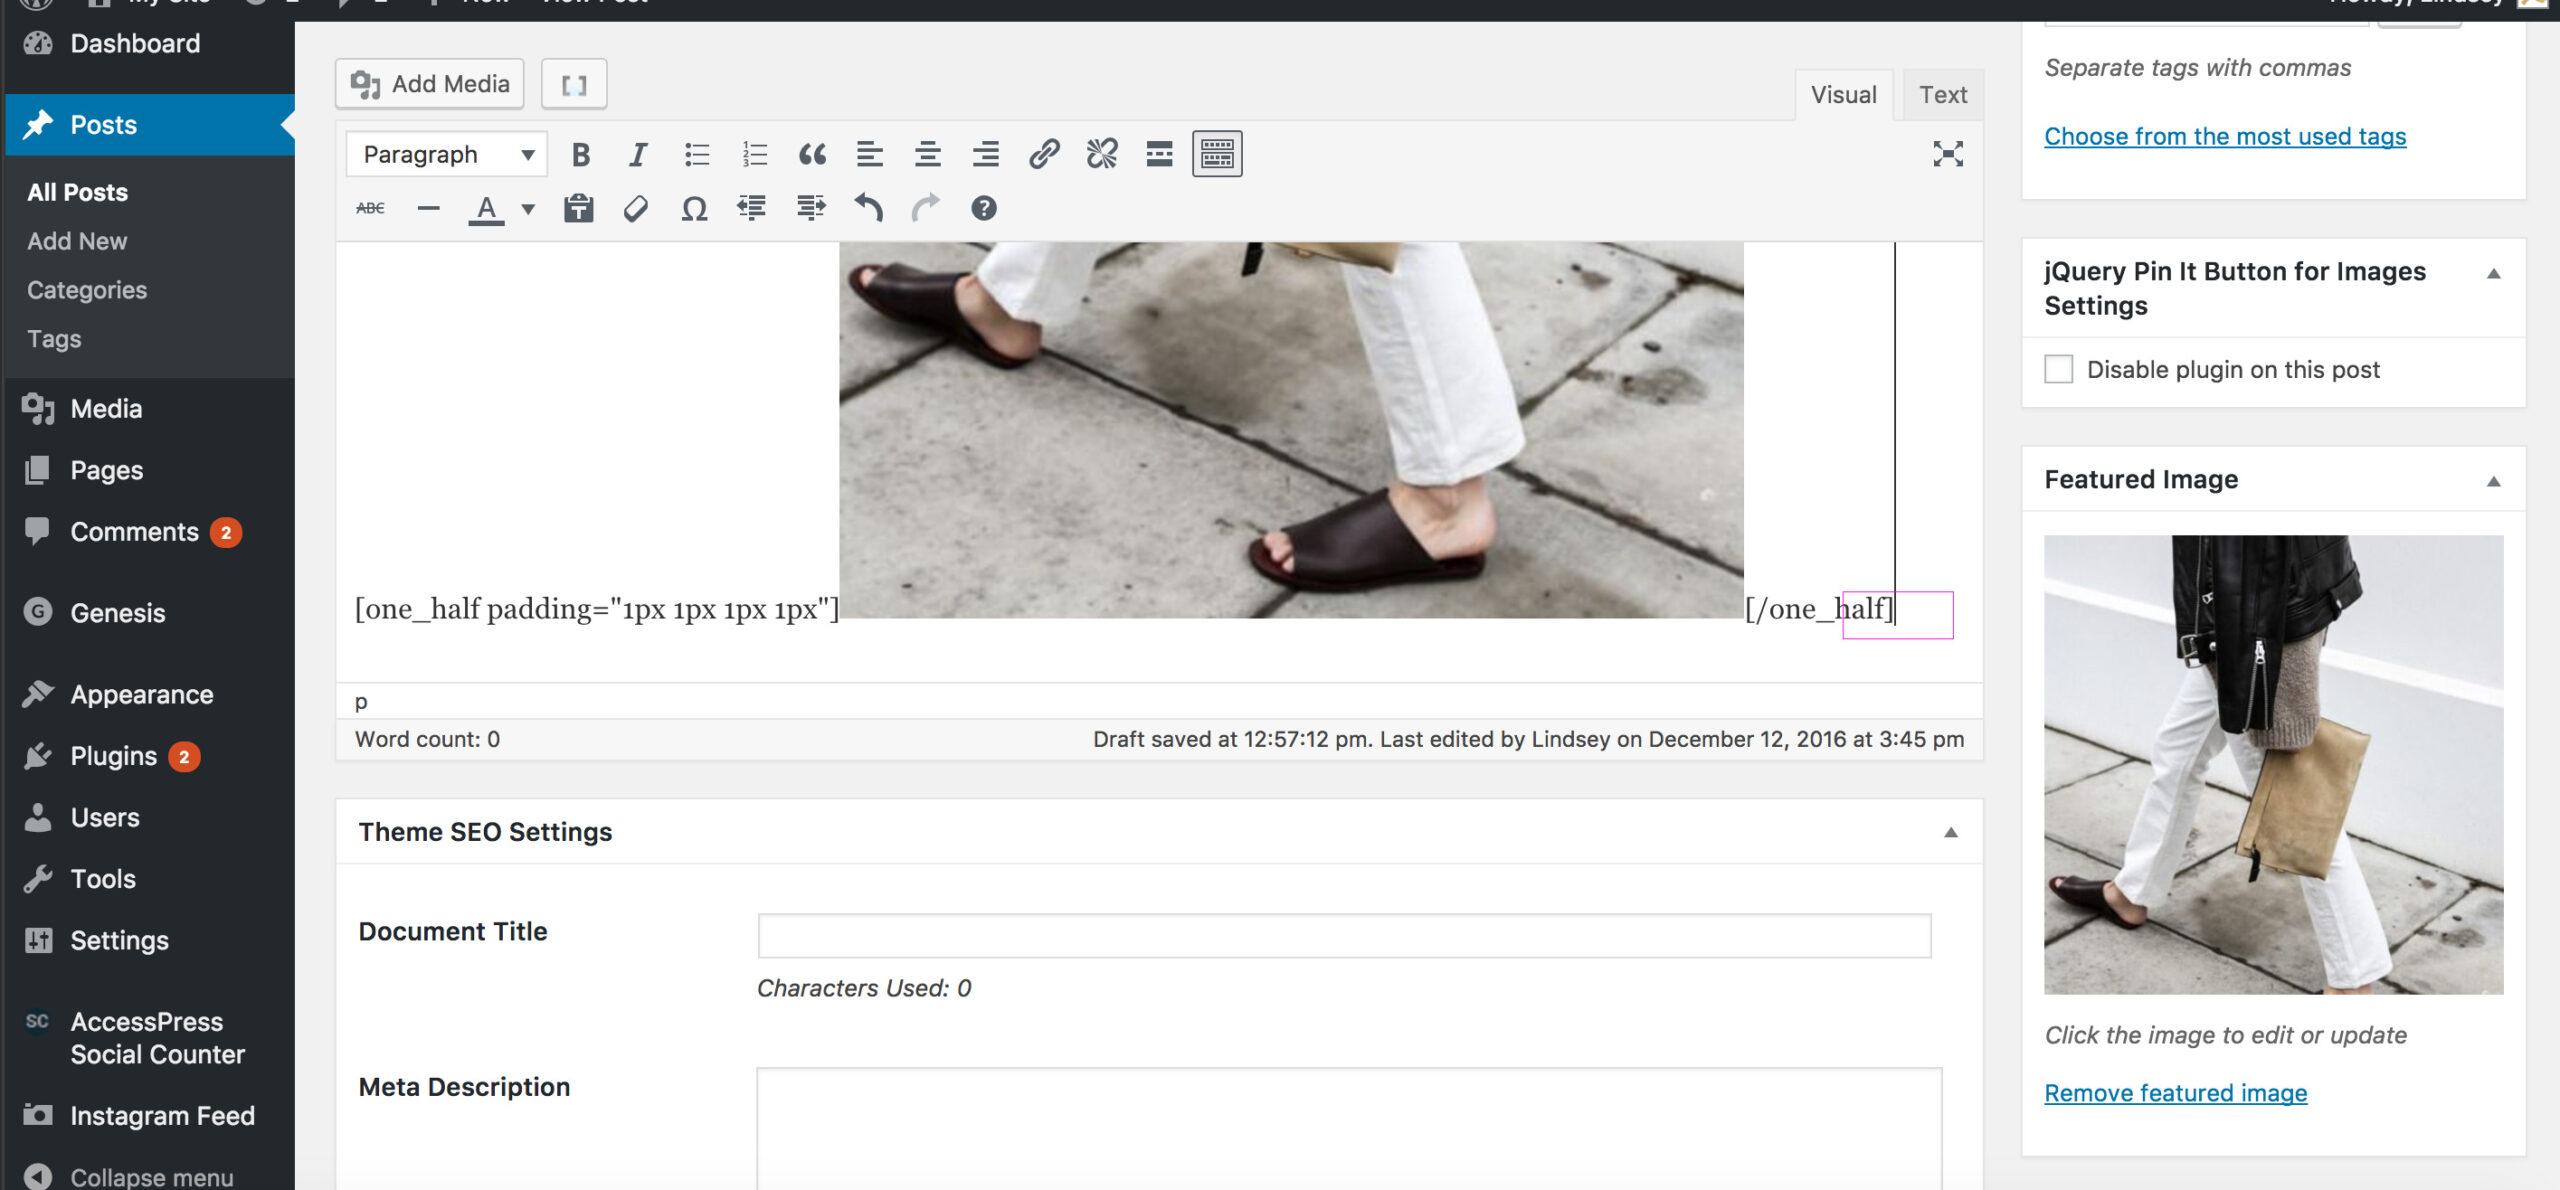Clear formatting with the eraser icon
Viewport: 2560px width, 1190px height.
[636, 208]
